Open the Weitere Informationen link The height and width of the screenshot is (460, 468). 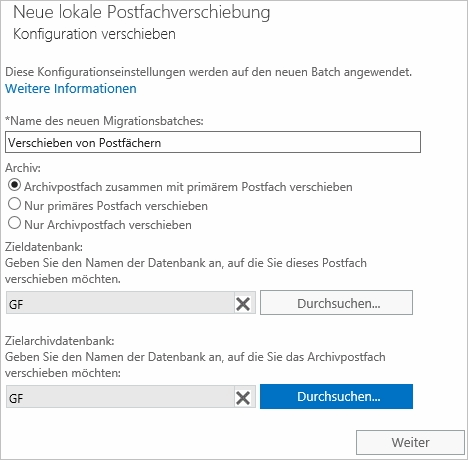coord(71,89)
